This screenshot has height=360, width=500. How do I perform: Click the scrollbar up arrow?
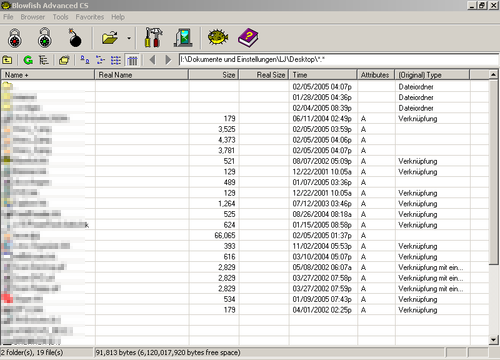[x=494, y=75]
